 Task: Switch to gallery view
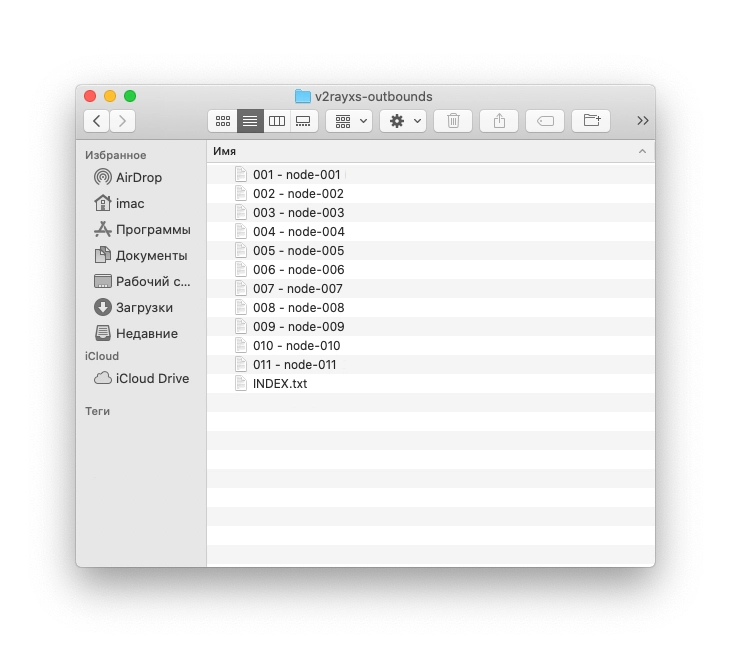303,121
